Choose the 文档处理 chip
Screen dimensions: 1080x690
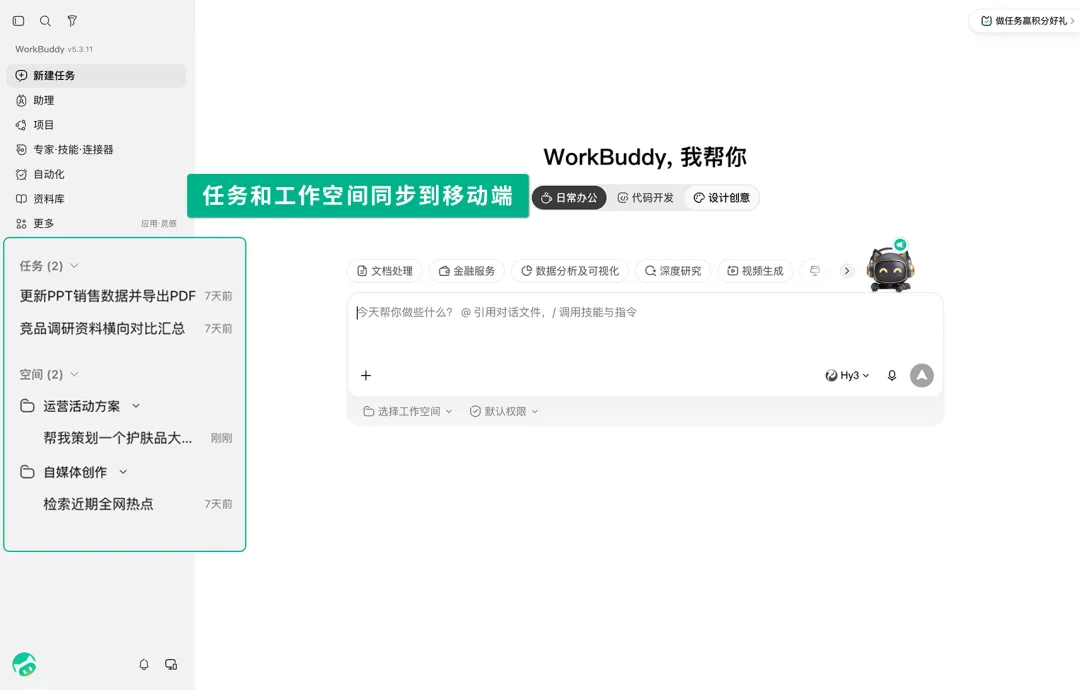pyautogui.click(x=385, y=271)
